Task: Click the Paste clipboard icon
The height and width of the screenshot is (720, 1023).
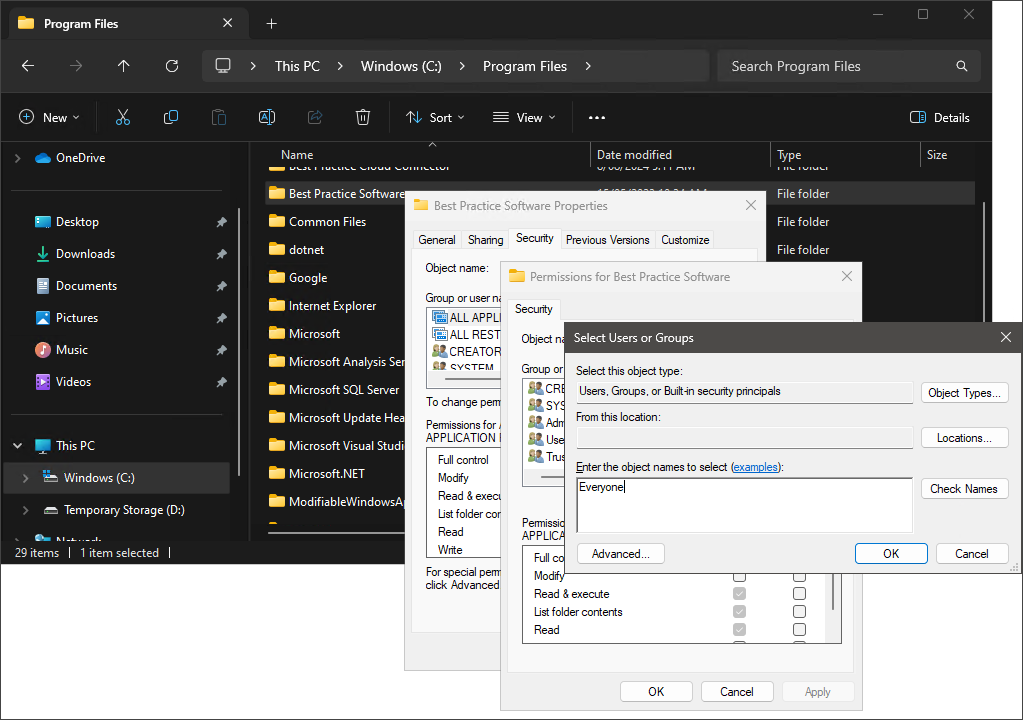Action: pos(219,117)
